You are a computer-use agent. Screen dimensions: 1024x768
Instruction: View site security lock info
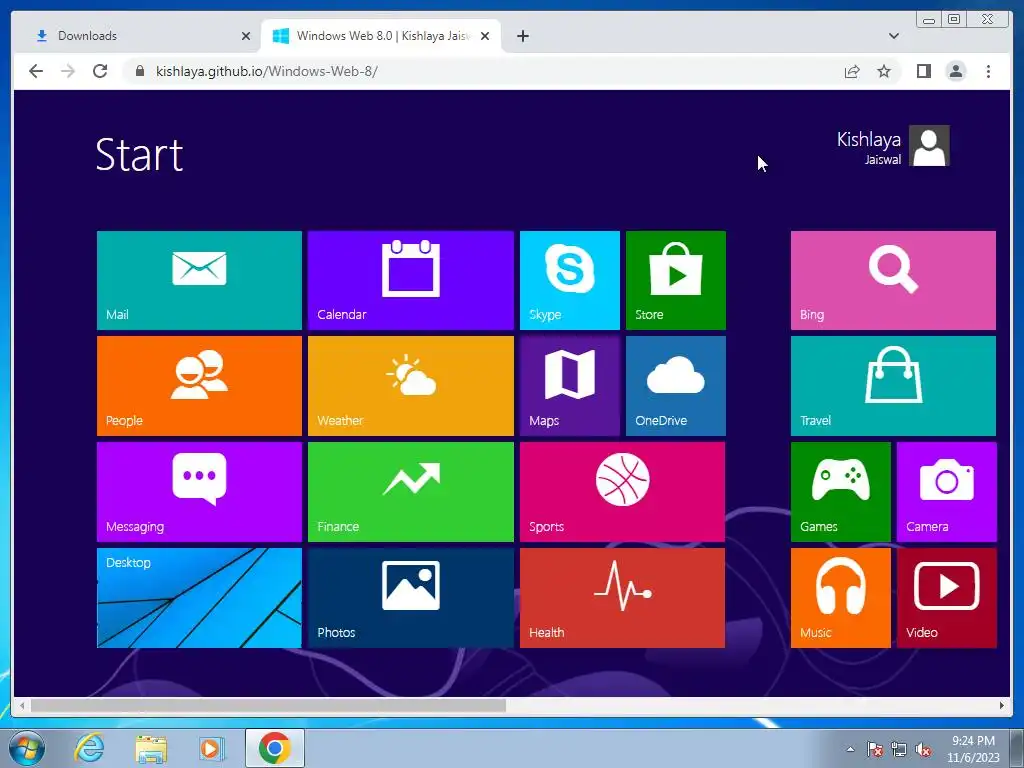[139, 71]
